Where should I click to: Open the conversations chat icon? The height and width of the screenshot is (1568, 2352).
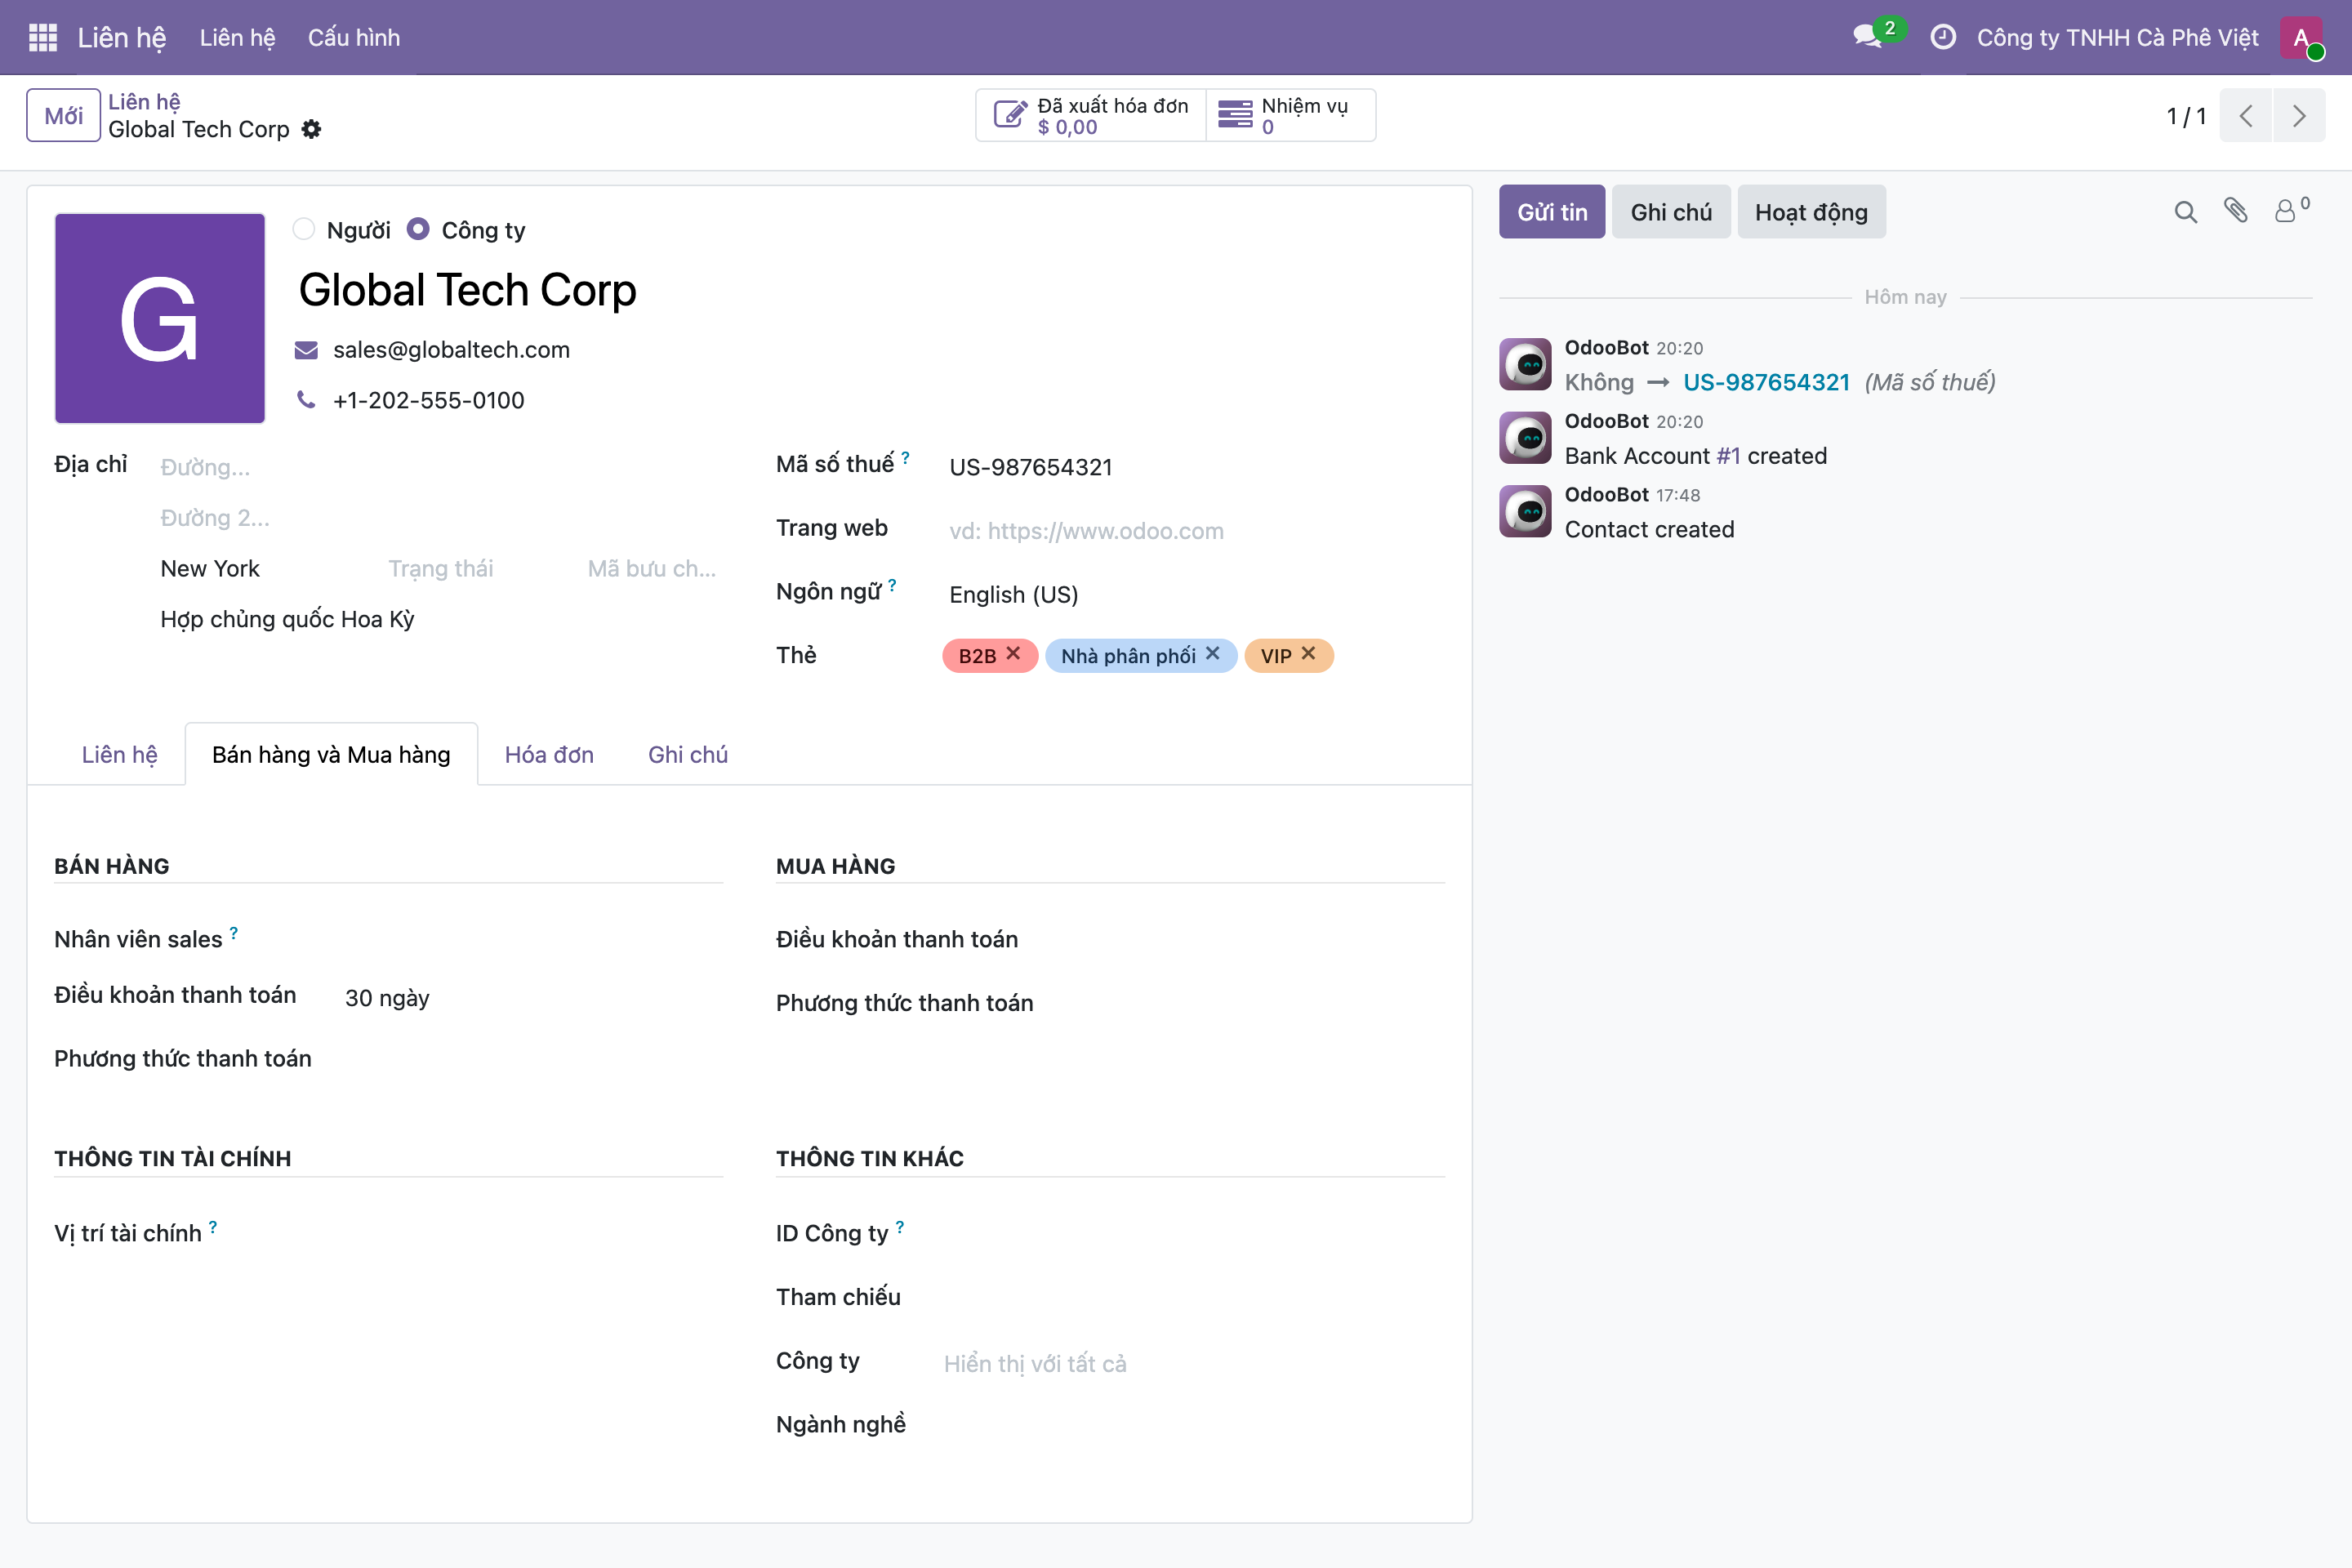1867,37
